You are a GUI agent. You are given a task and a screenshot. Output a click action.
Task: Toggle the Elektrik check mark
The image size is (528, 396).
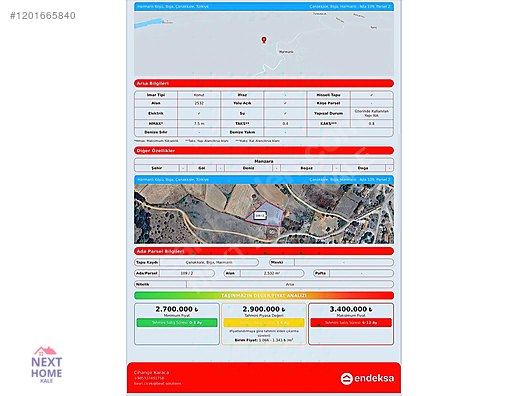pos(199,113)
